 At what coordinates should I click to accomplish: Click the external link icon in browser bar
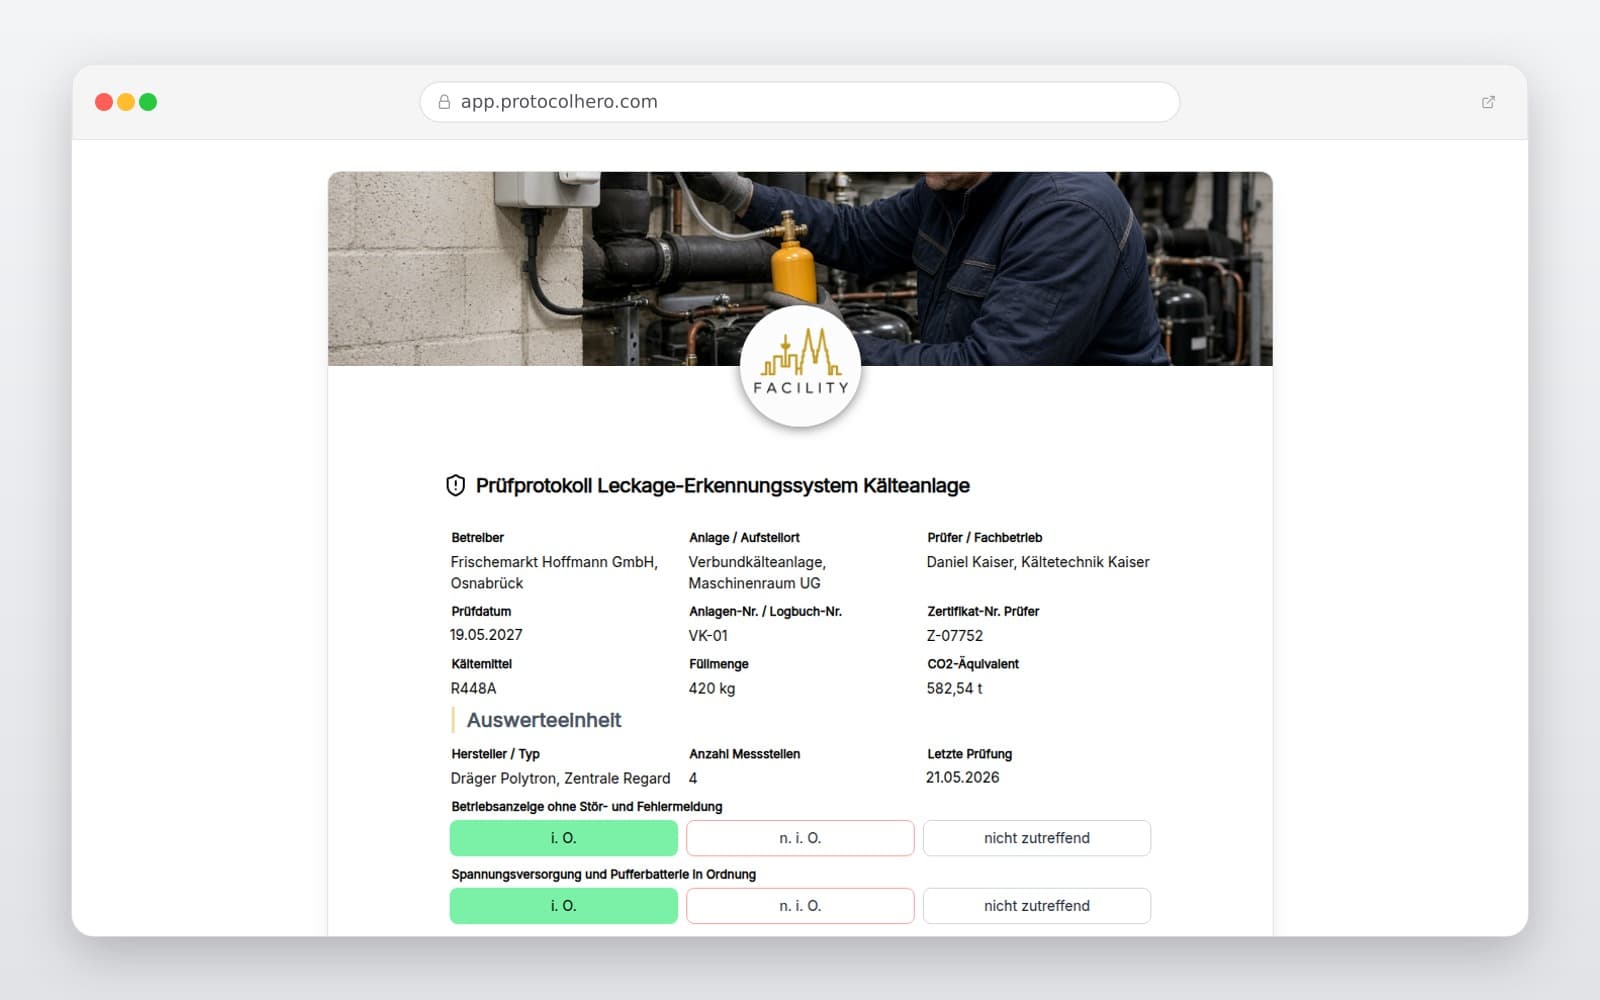[x=1488, y=102]
